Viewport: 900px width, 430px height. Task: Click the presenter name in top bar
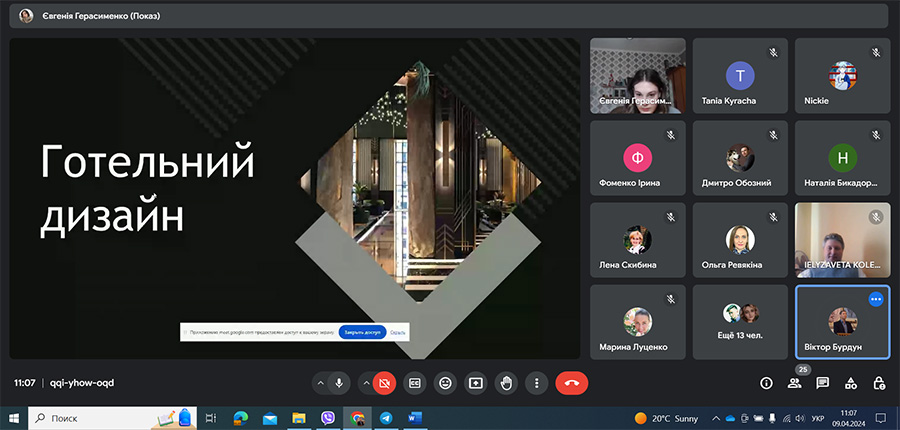(x=101, y=16)
